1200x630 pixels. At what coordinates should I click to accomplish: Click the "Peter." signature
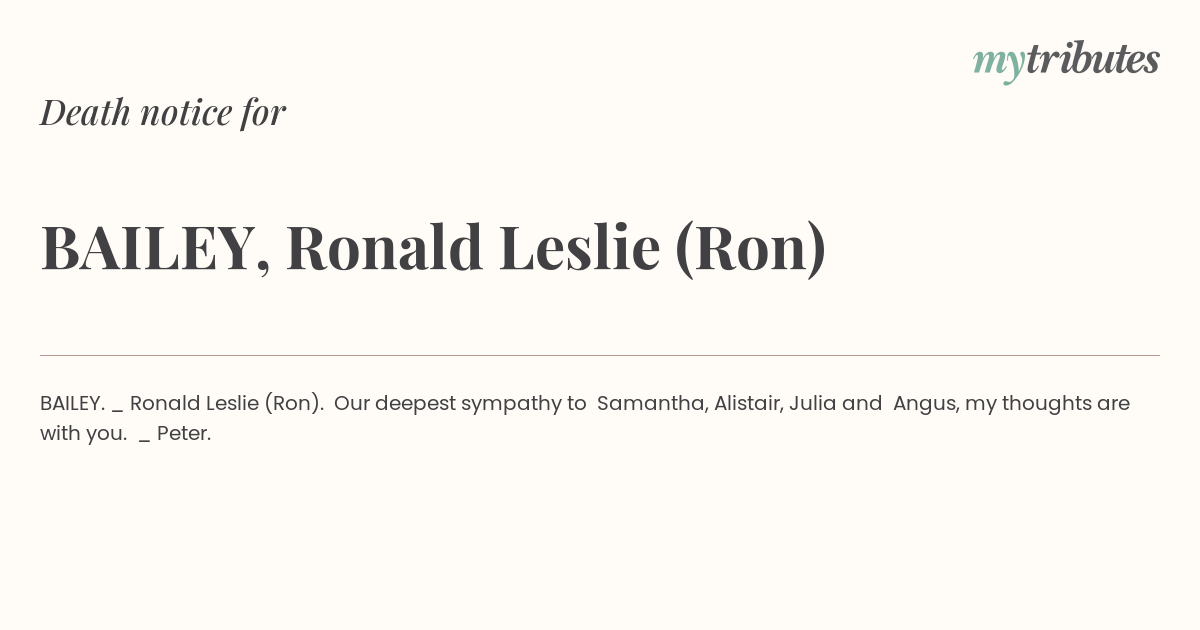(x=184, y=434)
